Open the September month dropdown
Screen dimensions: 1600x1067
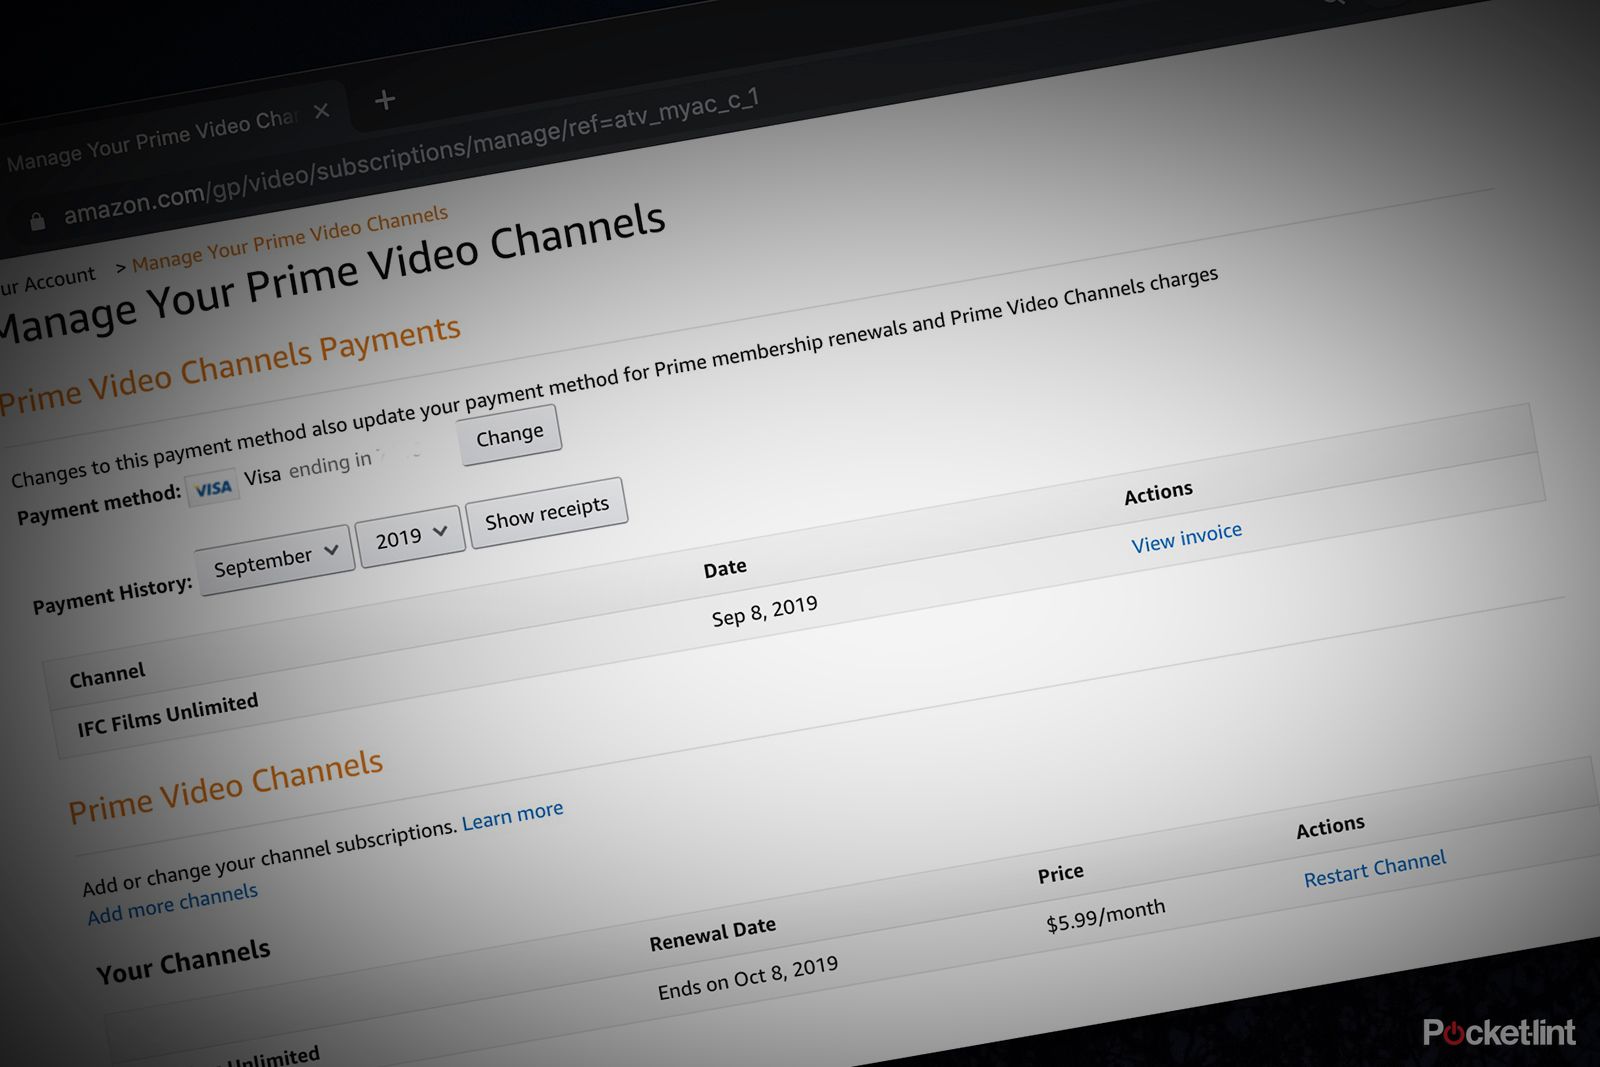click(x=275, y=560)
